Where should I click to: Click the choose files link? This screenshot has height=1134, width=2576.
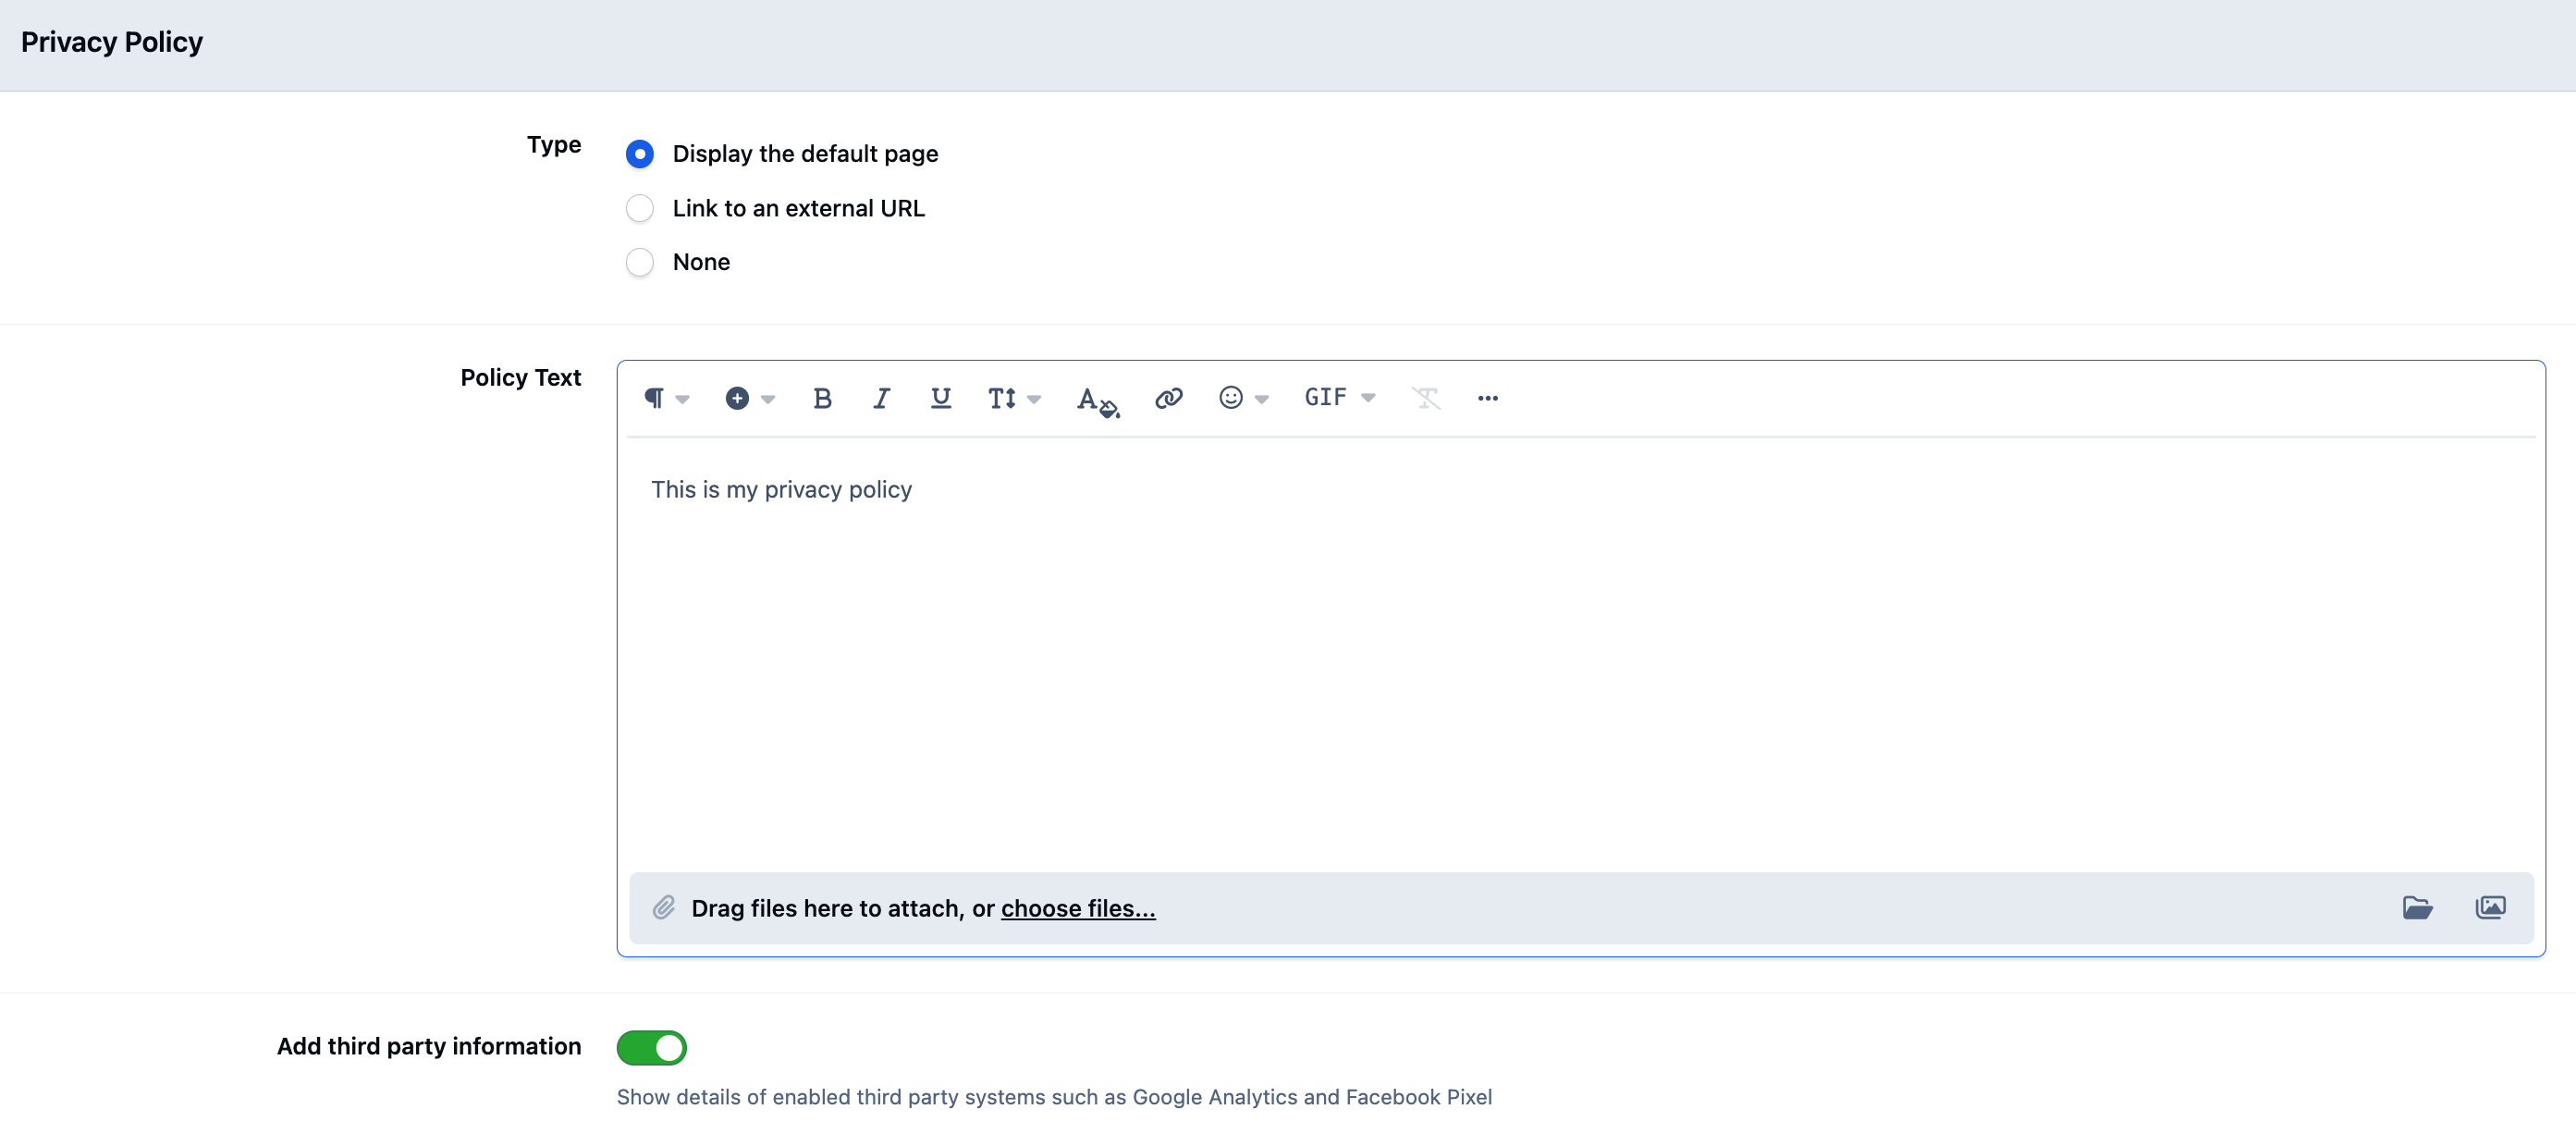pyautogui.click(x=1078, y=908)
